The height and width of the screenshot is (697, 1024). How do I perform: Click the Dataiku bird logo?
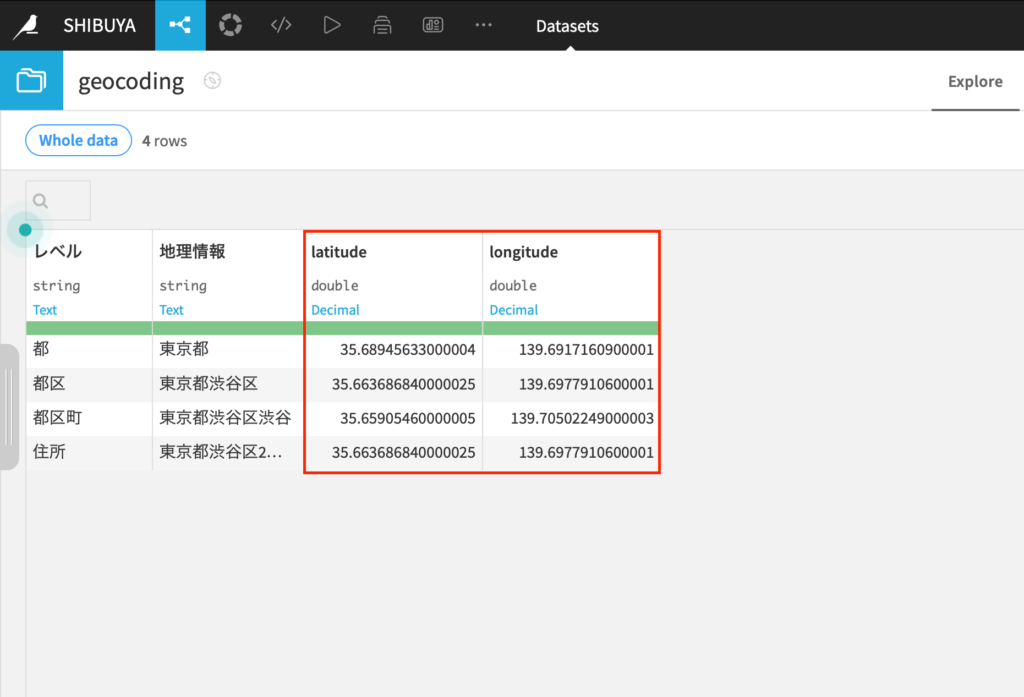pyautogui.click(x=27, y=25)
